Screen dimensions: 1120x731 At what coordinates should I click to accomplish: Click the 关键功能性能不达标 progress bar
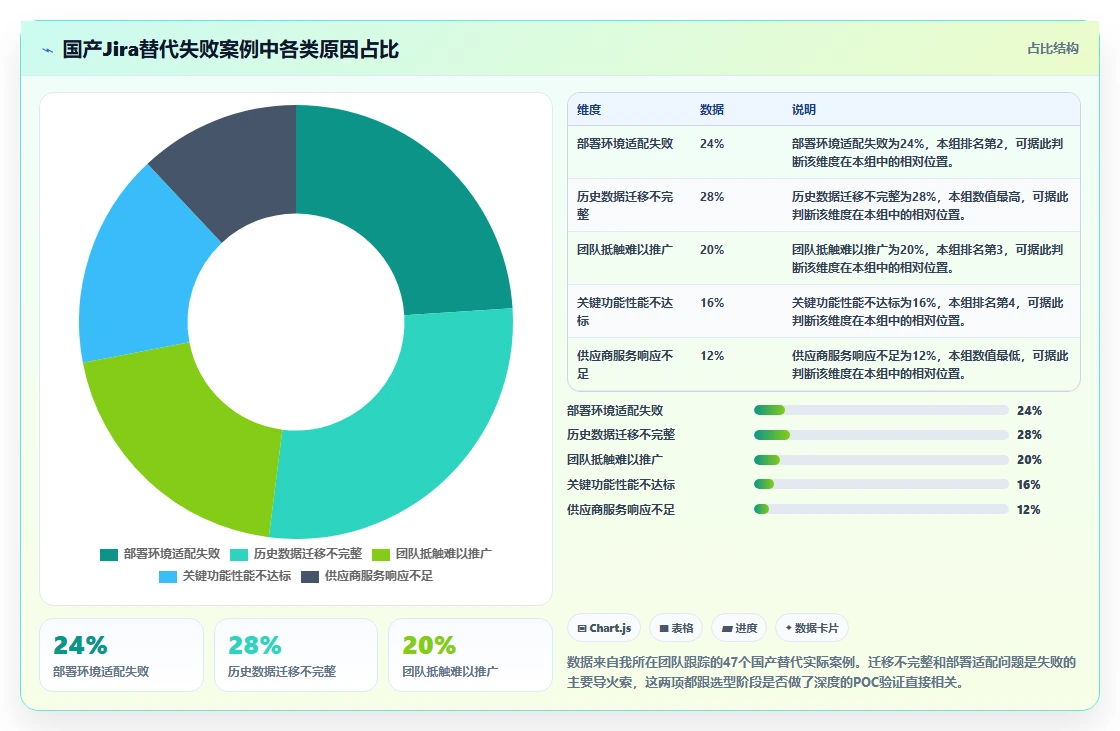tap(881, 484)
